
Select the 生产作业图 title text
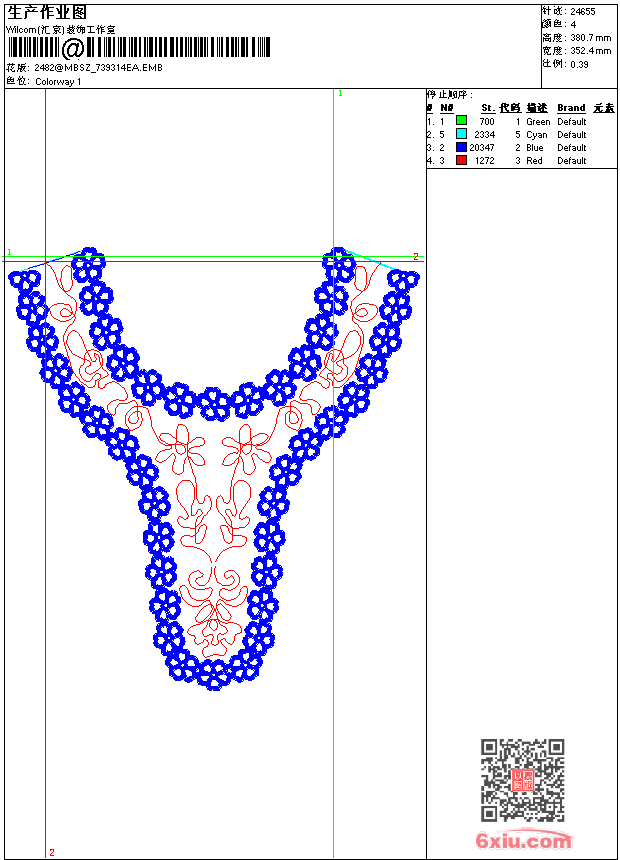pos(47,12)
